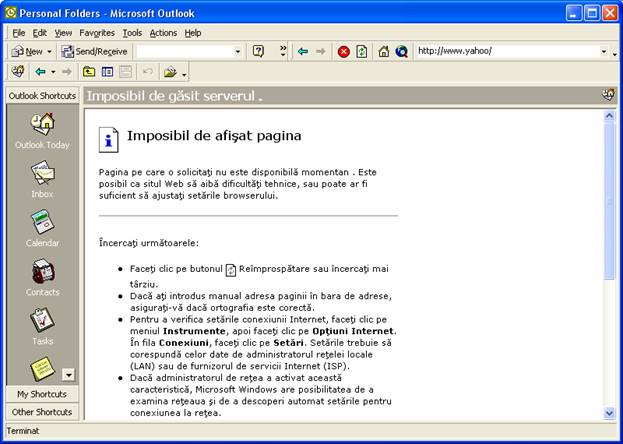Screen dimensions: 623x444
Task: Click the bold word "Conexiuni"
Action: [x=184, y=343]
